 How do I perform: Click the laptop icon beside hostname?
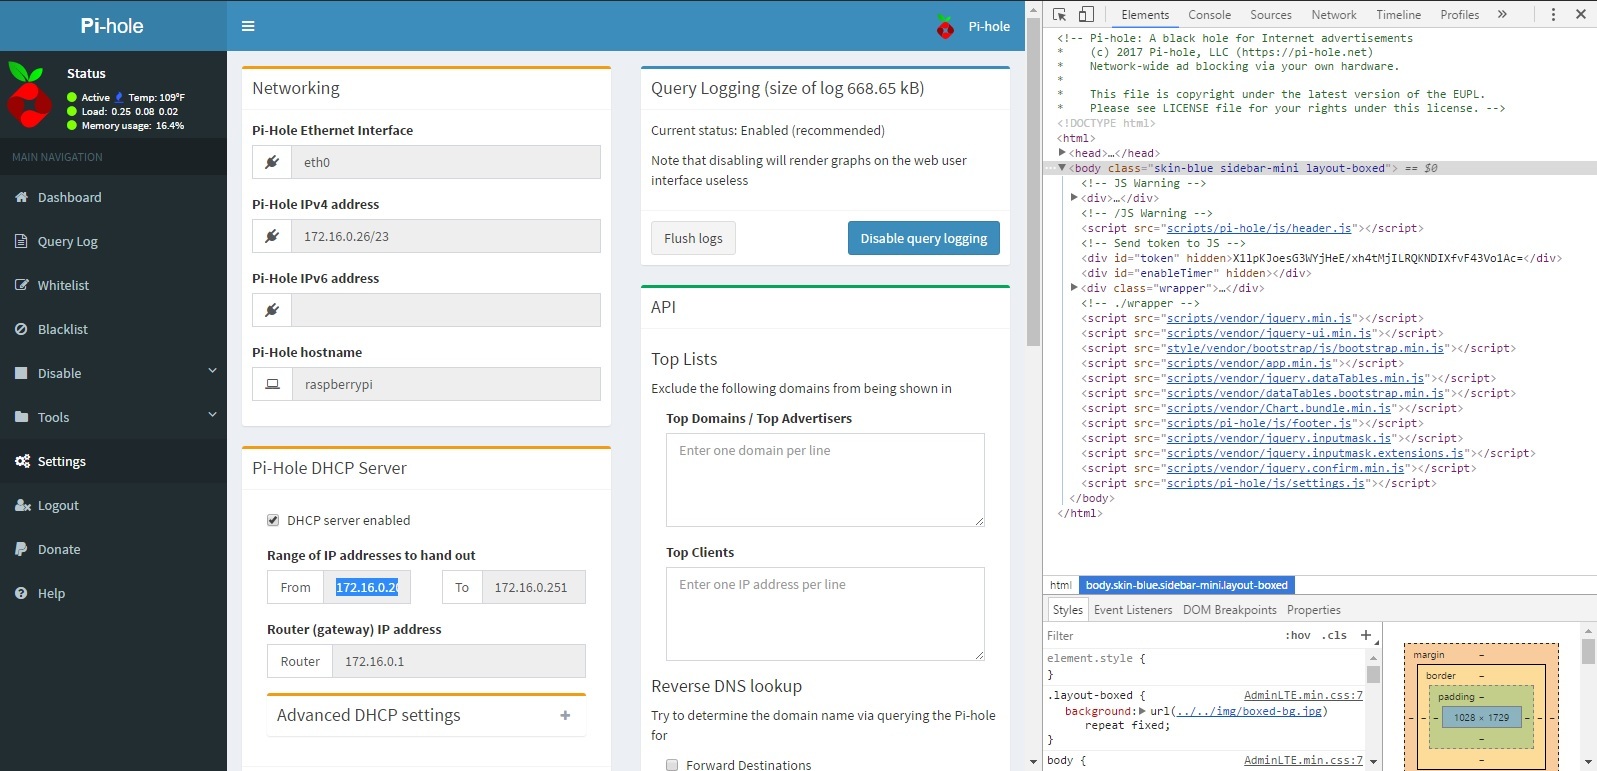point(272,384)
